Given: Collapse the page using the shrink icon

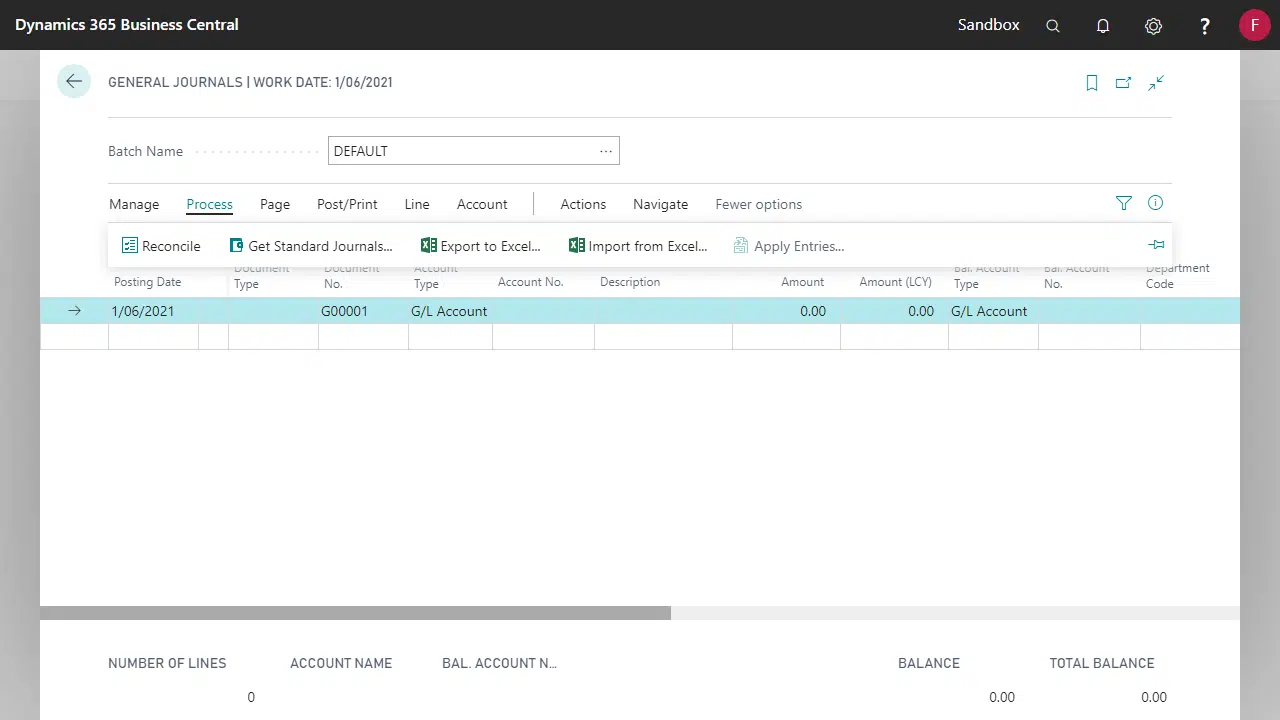Looking at the screenshot, I should (1156, 83).
